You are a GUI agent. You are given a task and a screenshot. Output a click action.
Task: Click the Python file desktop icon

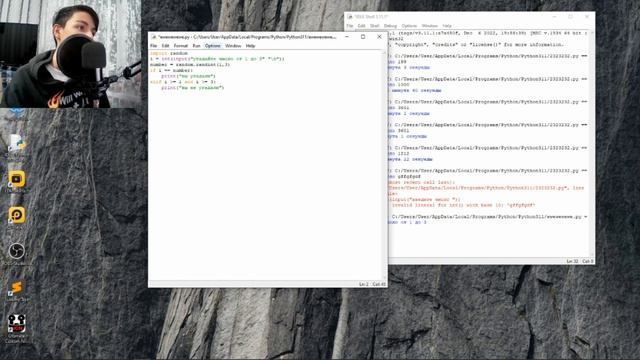pos(17,144)
